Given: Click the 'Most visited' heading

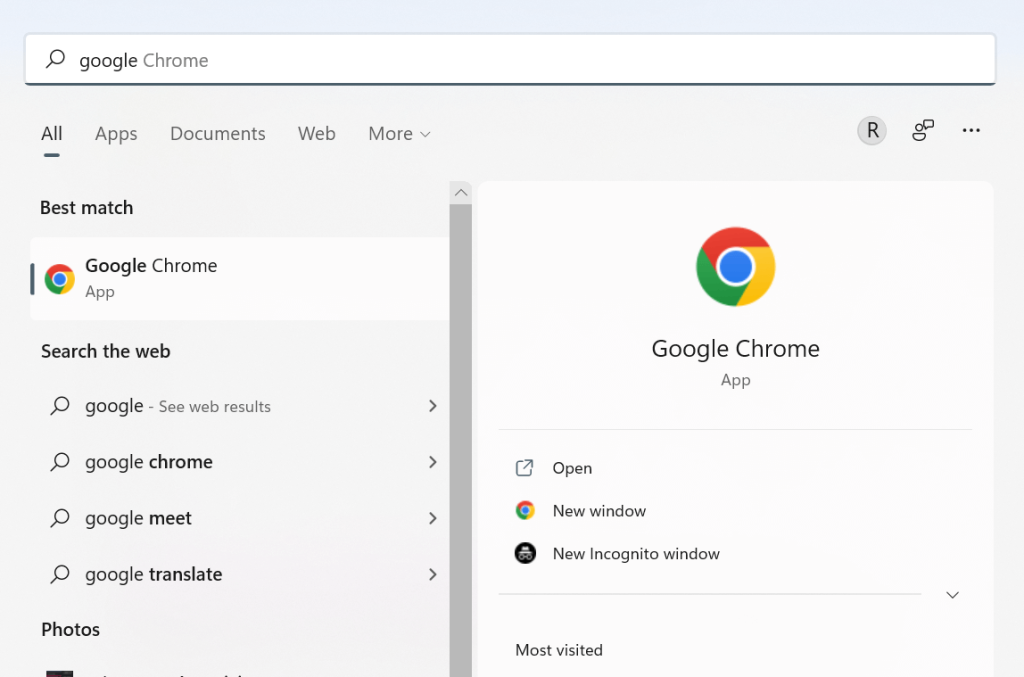Looking at the screenshot, I should point(559,650).
